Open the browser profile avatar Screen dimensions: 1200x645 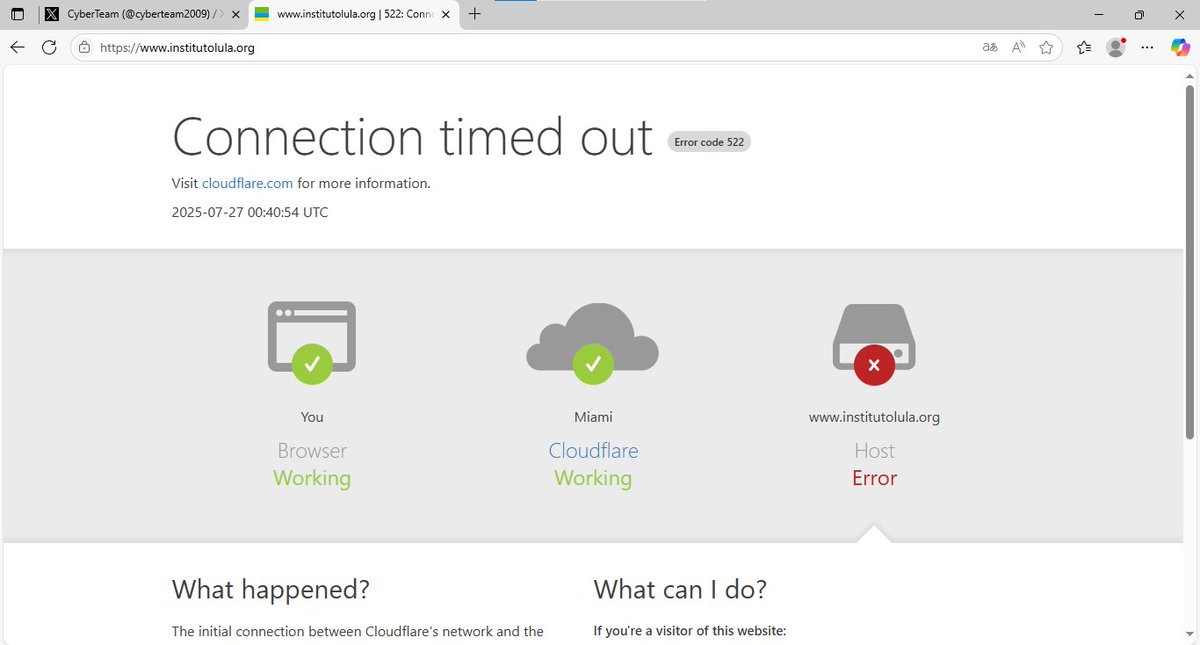pos(1116,47)
